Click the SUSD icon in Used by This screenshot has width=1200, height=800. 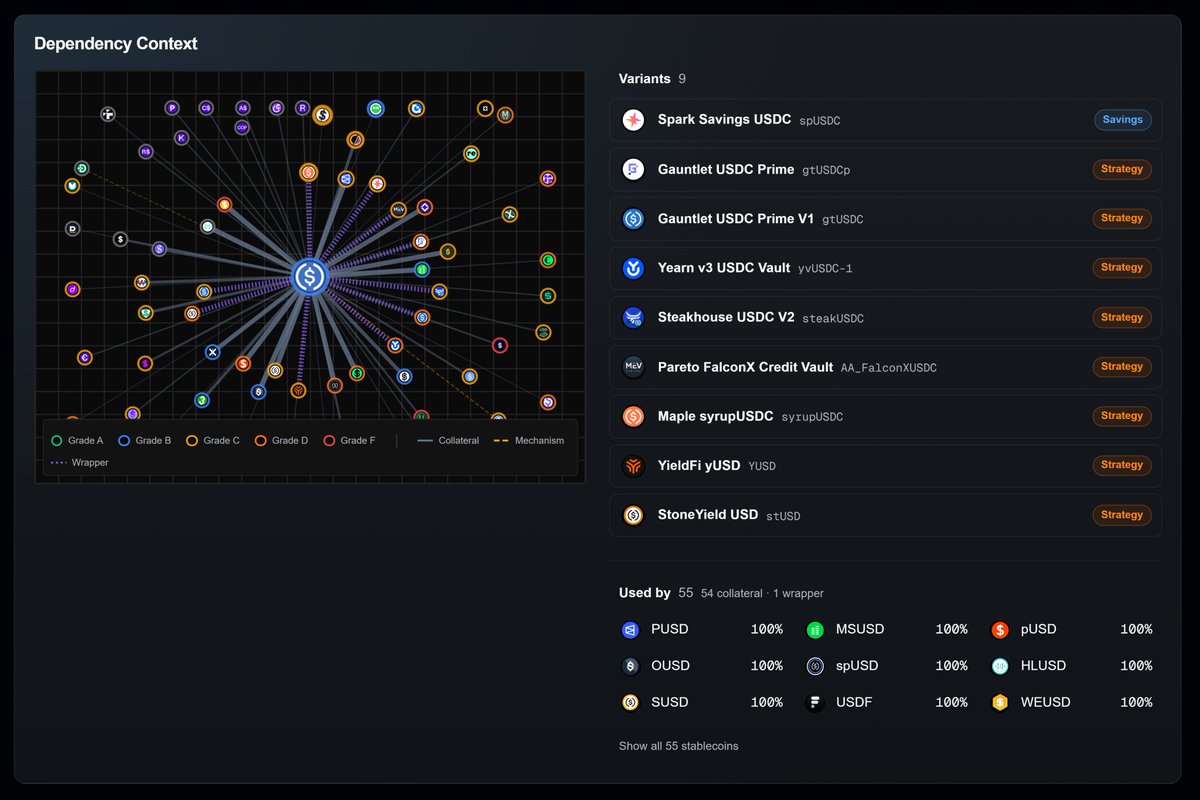(x=630, y=702)
